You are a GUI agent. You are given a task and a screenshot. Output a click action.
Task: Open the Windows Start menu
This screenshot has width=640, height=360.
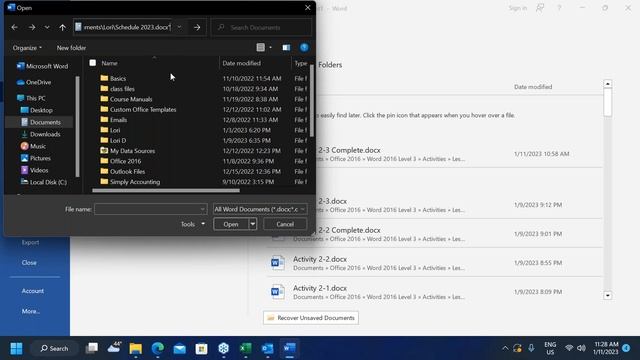pos(16,349)
